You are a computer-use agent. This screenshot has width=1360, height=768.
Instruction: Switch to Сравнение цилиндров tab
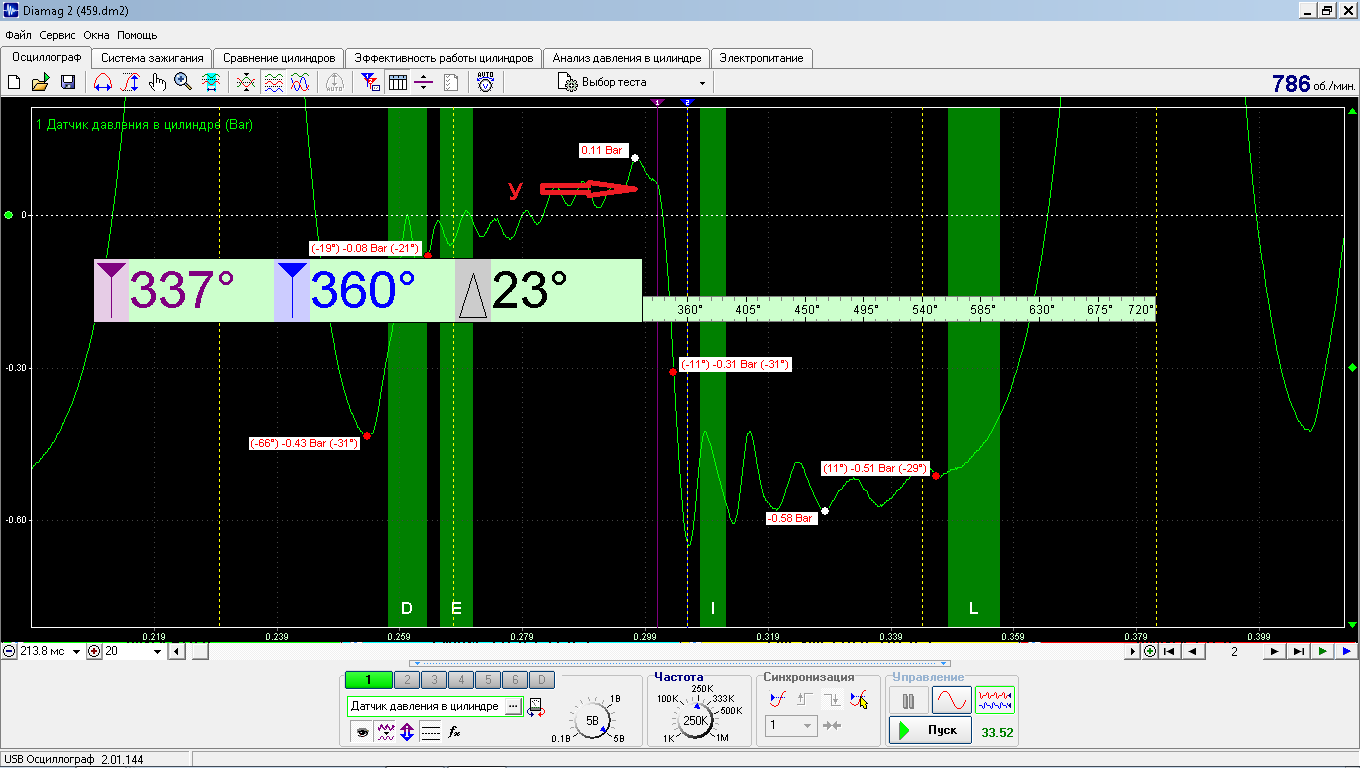(279, 58)
